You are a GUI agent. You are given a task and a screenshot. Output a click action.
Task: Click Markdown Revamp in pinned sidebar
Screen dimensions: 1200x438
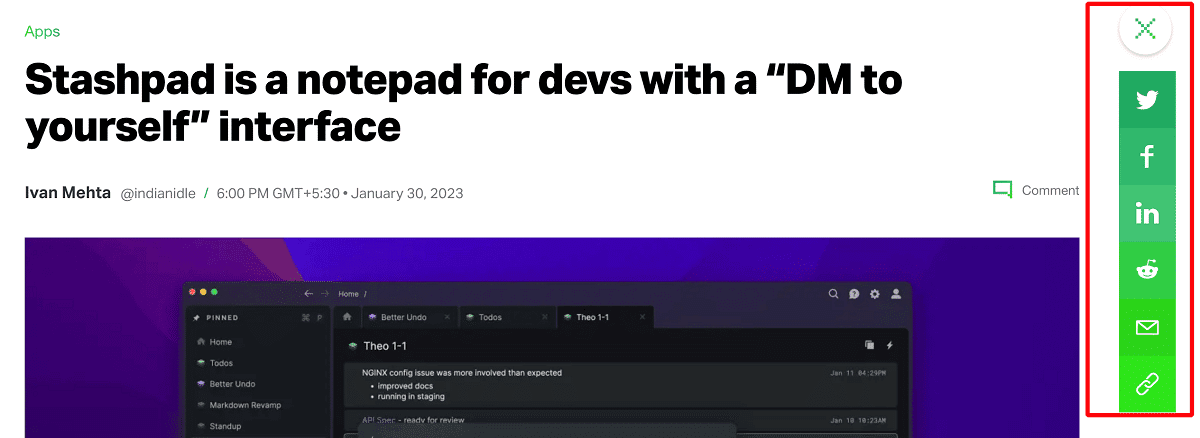(x=246, y=405)
